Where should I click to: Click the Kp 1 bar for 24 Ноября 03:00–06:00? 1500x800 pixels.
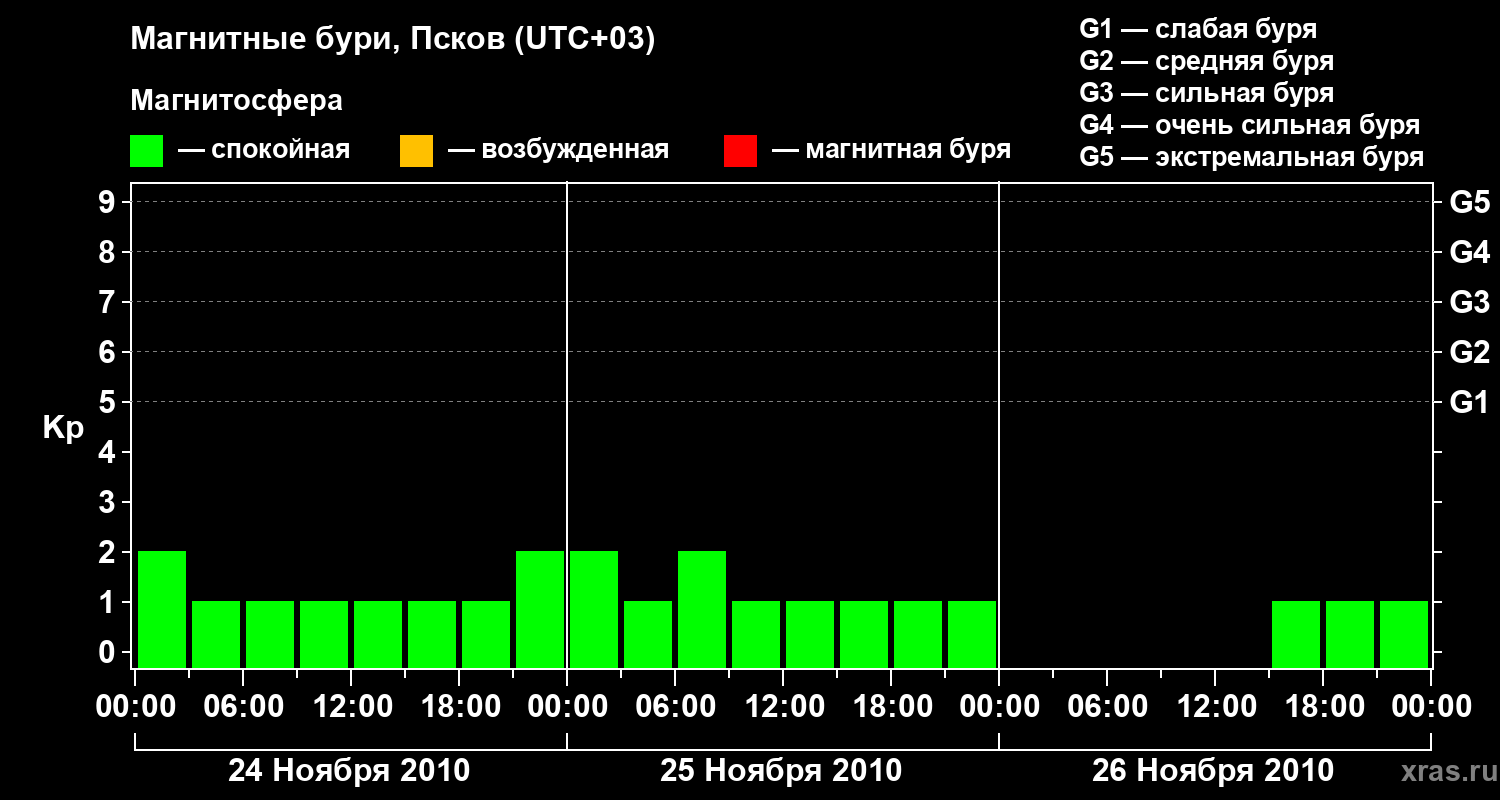pyautogui.click(x=216, y=634)
